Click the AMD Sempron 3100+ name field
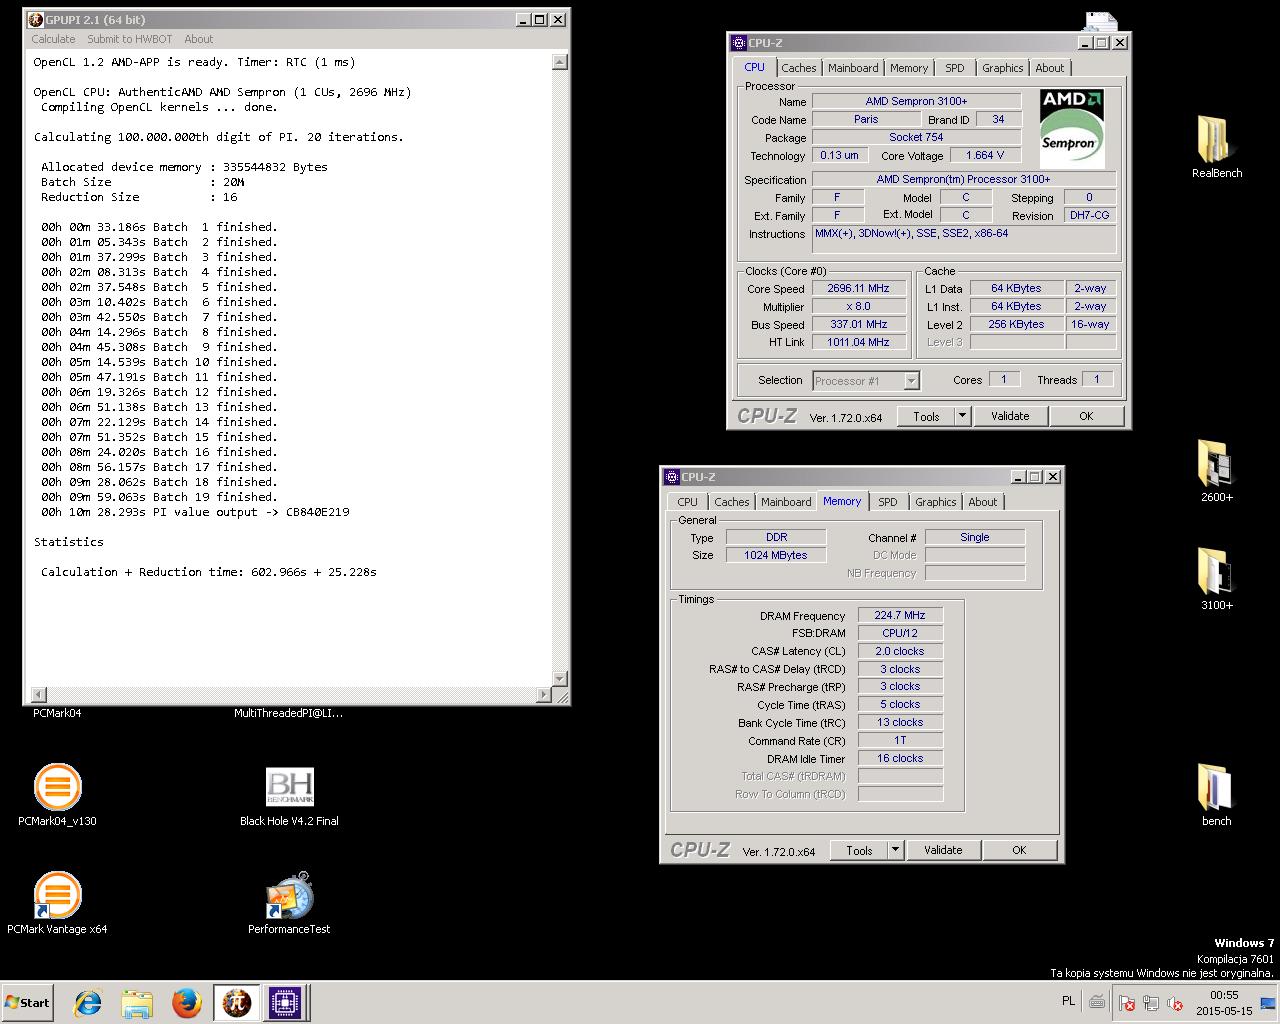 pos(916,101)
